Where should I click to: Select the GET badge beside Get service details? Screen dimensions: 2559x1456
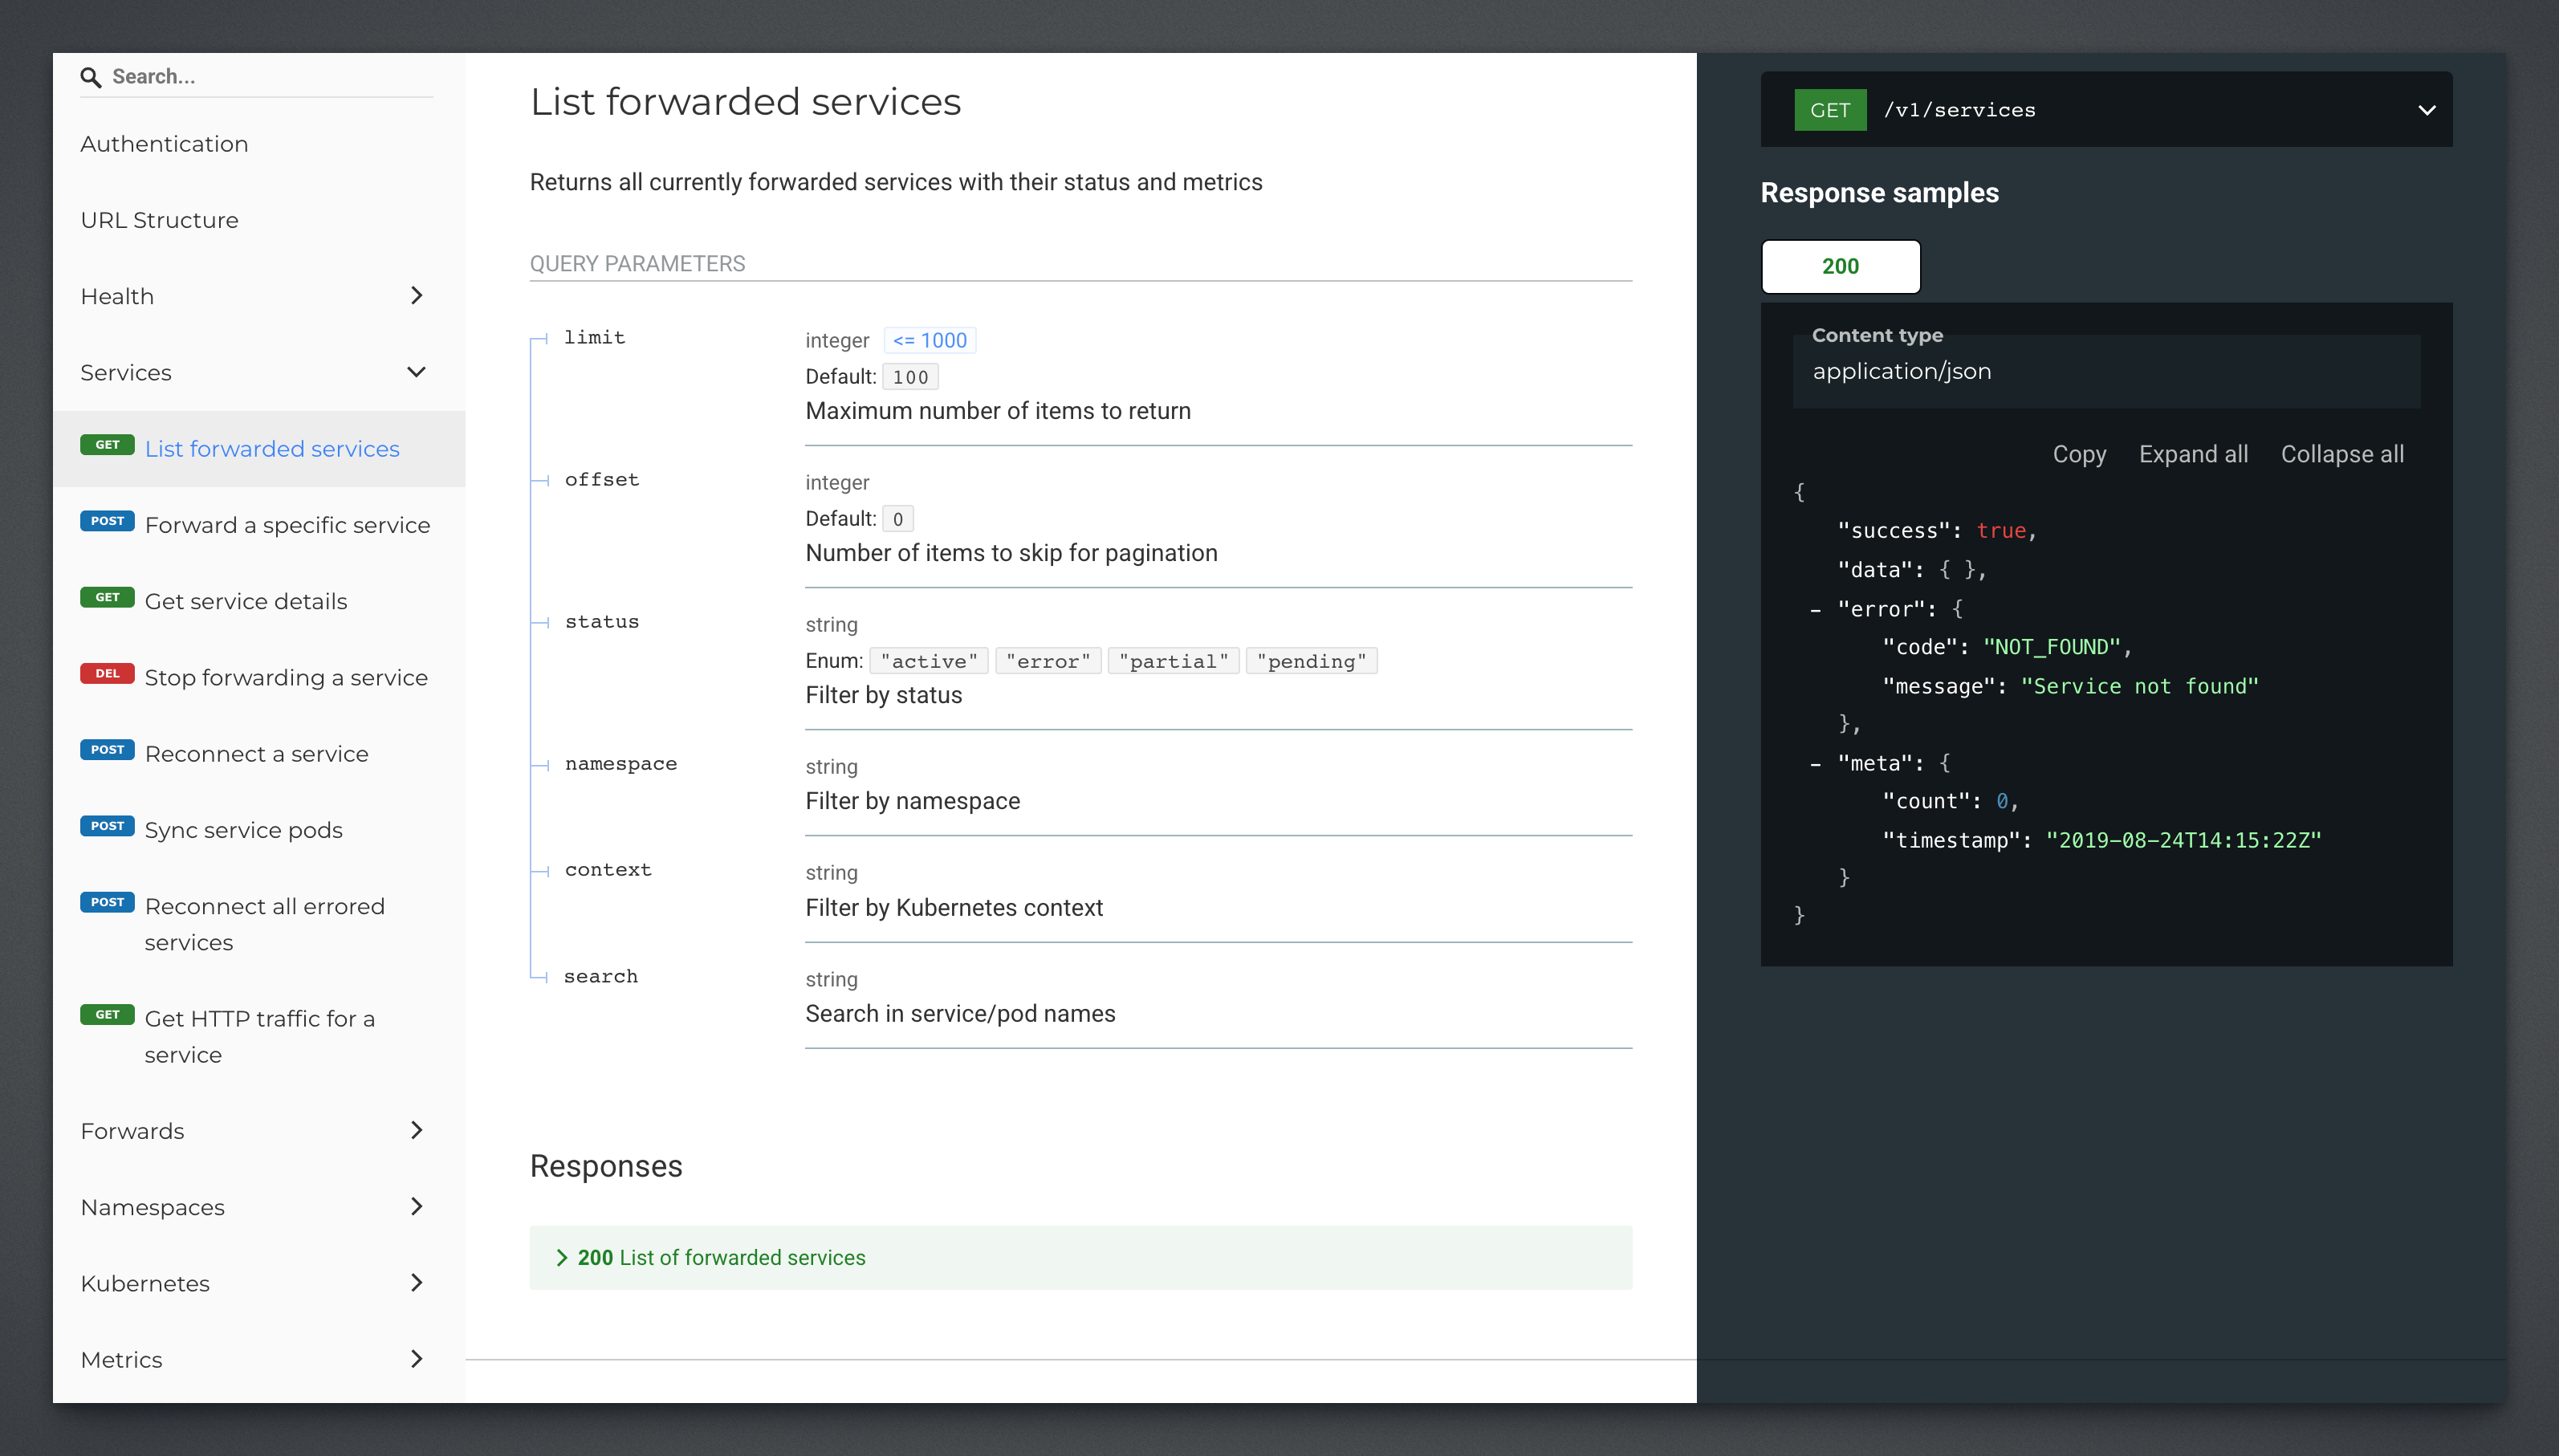tap(107, 597)
